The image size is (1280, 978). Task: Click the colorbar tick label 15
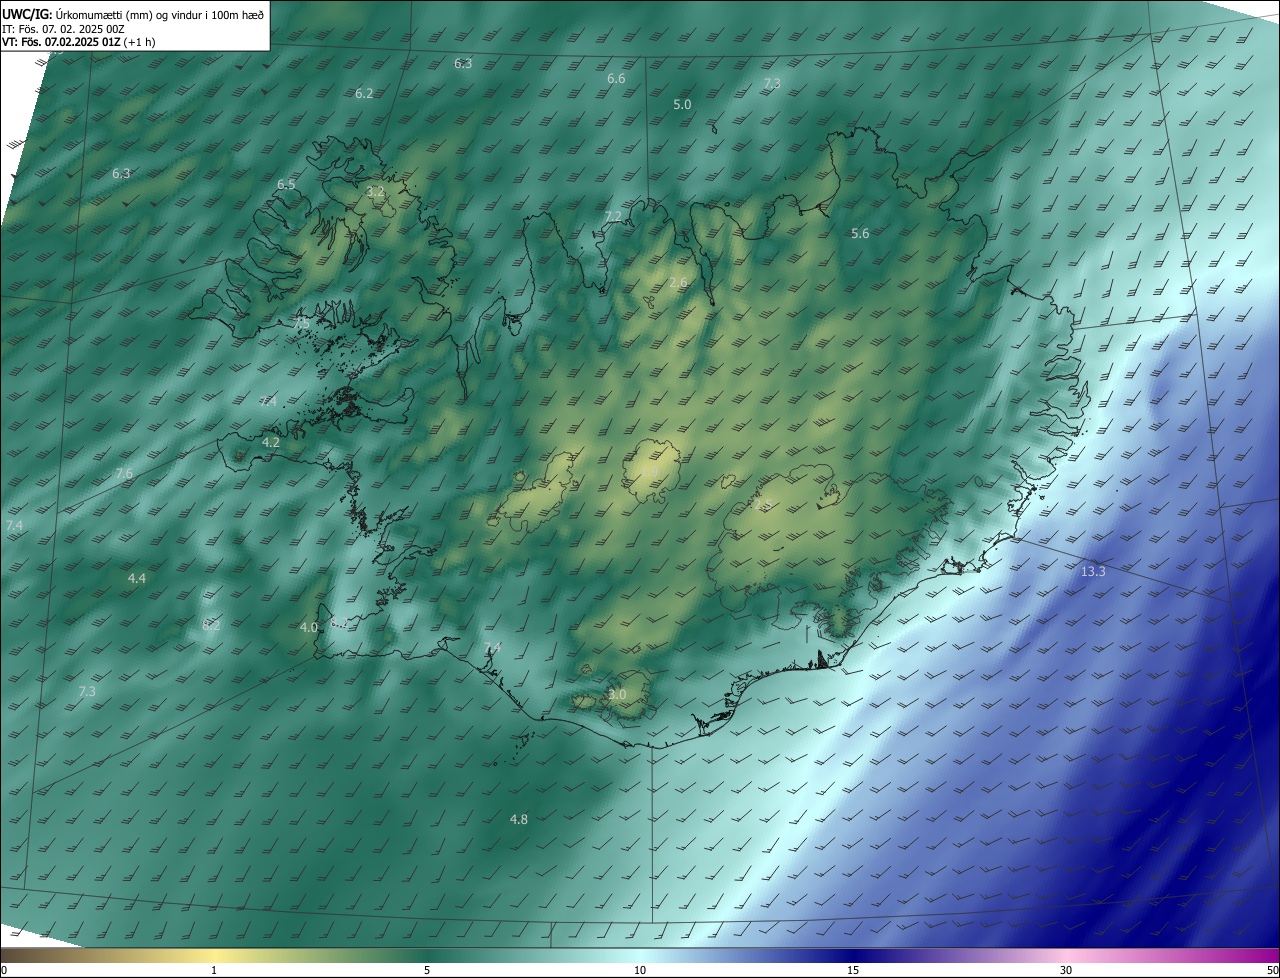(x=853, y=970)
